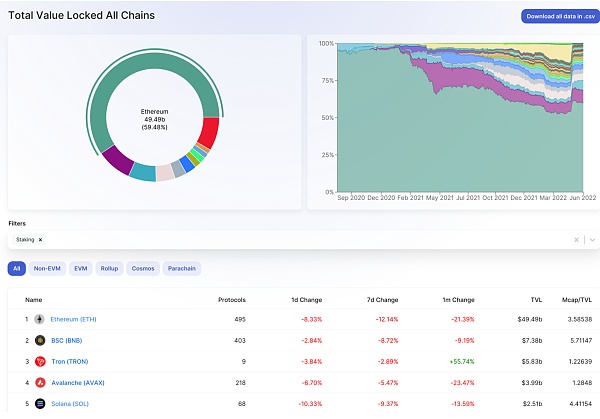
Task: Show Parachain chains
Action: (182, 268)
